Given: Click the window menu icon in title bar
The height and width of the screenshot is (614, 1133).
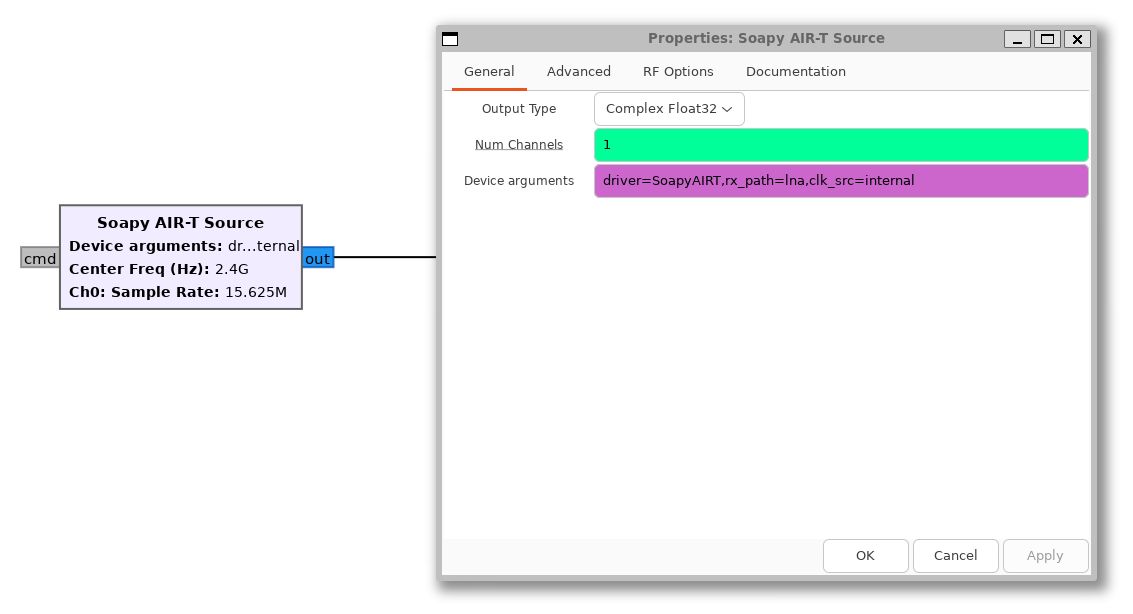Looking at the screenshot, I should (449, 39).
